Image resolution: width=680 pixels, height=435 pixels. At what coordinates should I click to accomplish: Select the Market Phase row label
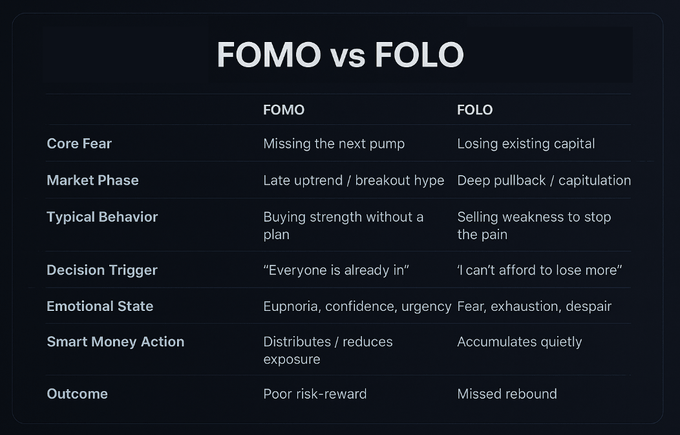coord(92,181)
